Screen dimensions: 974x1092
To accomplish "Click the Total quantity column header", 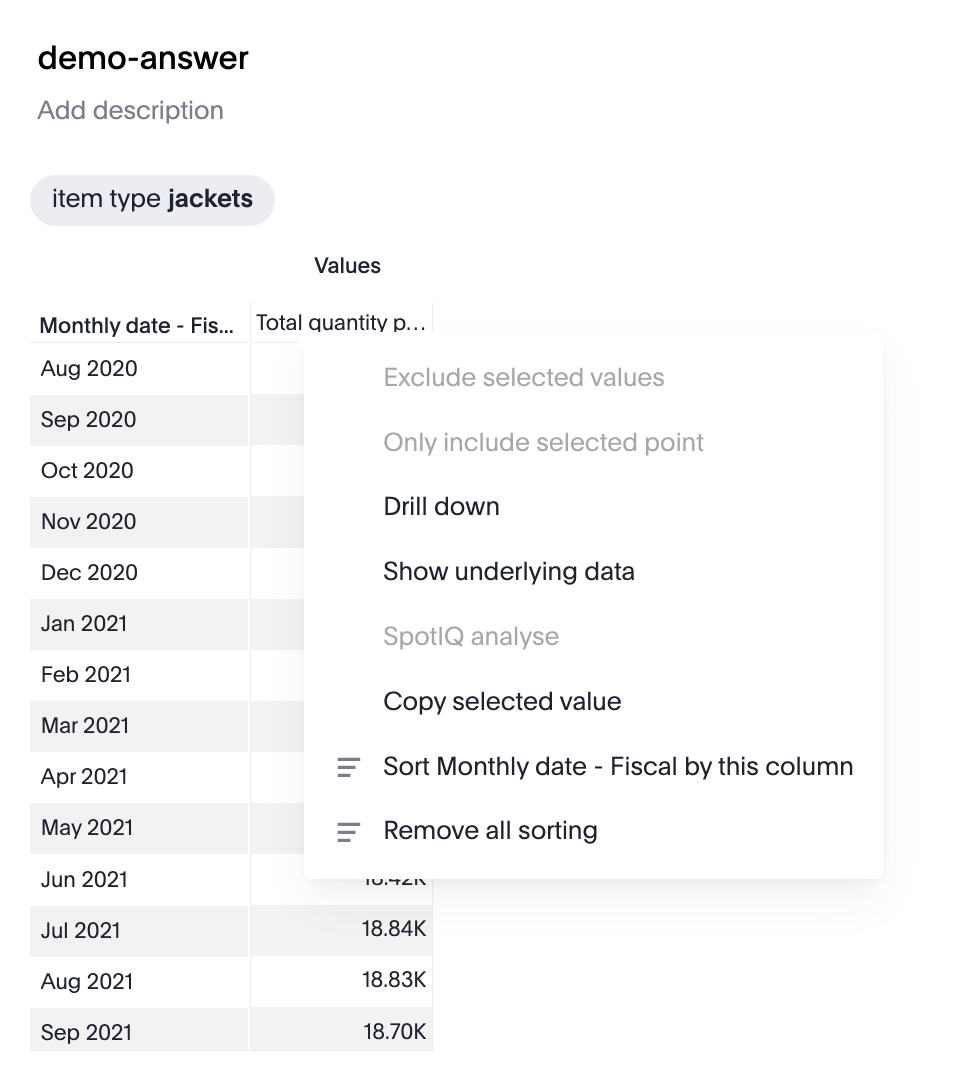I will point(341,322).
